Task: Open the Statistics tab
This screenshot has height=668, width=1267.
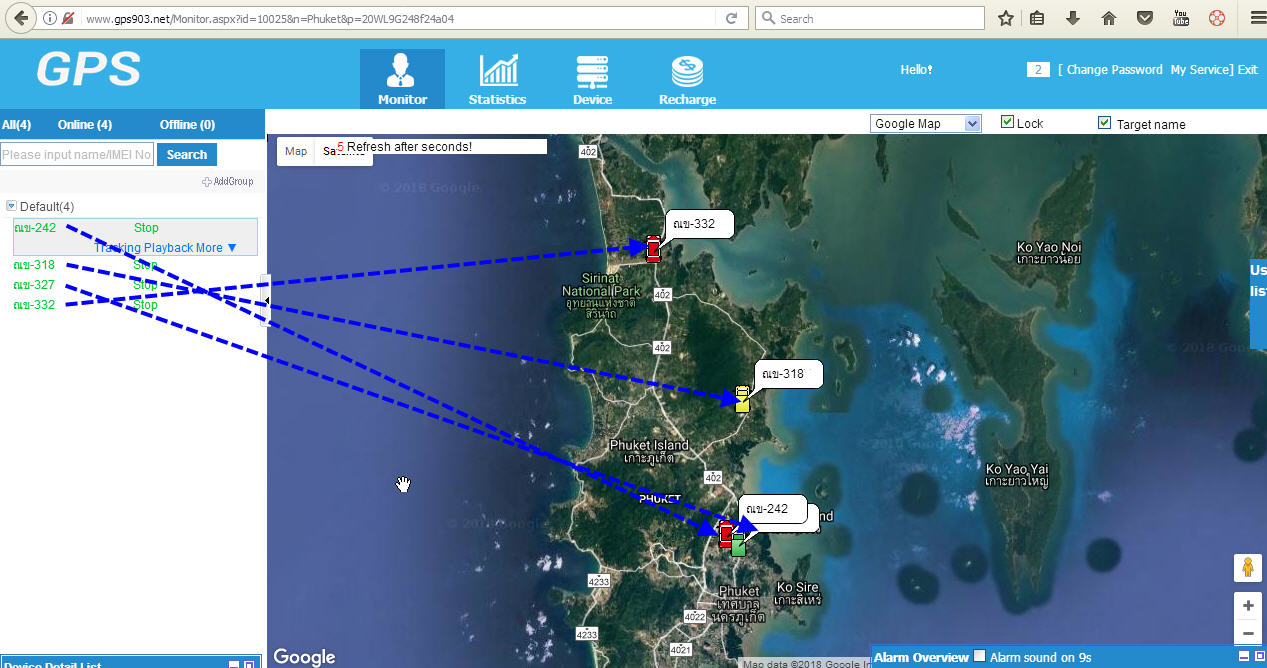Action: pos(497,79)
